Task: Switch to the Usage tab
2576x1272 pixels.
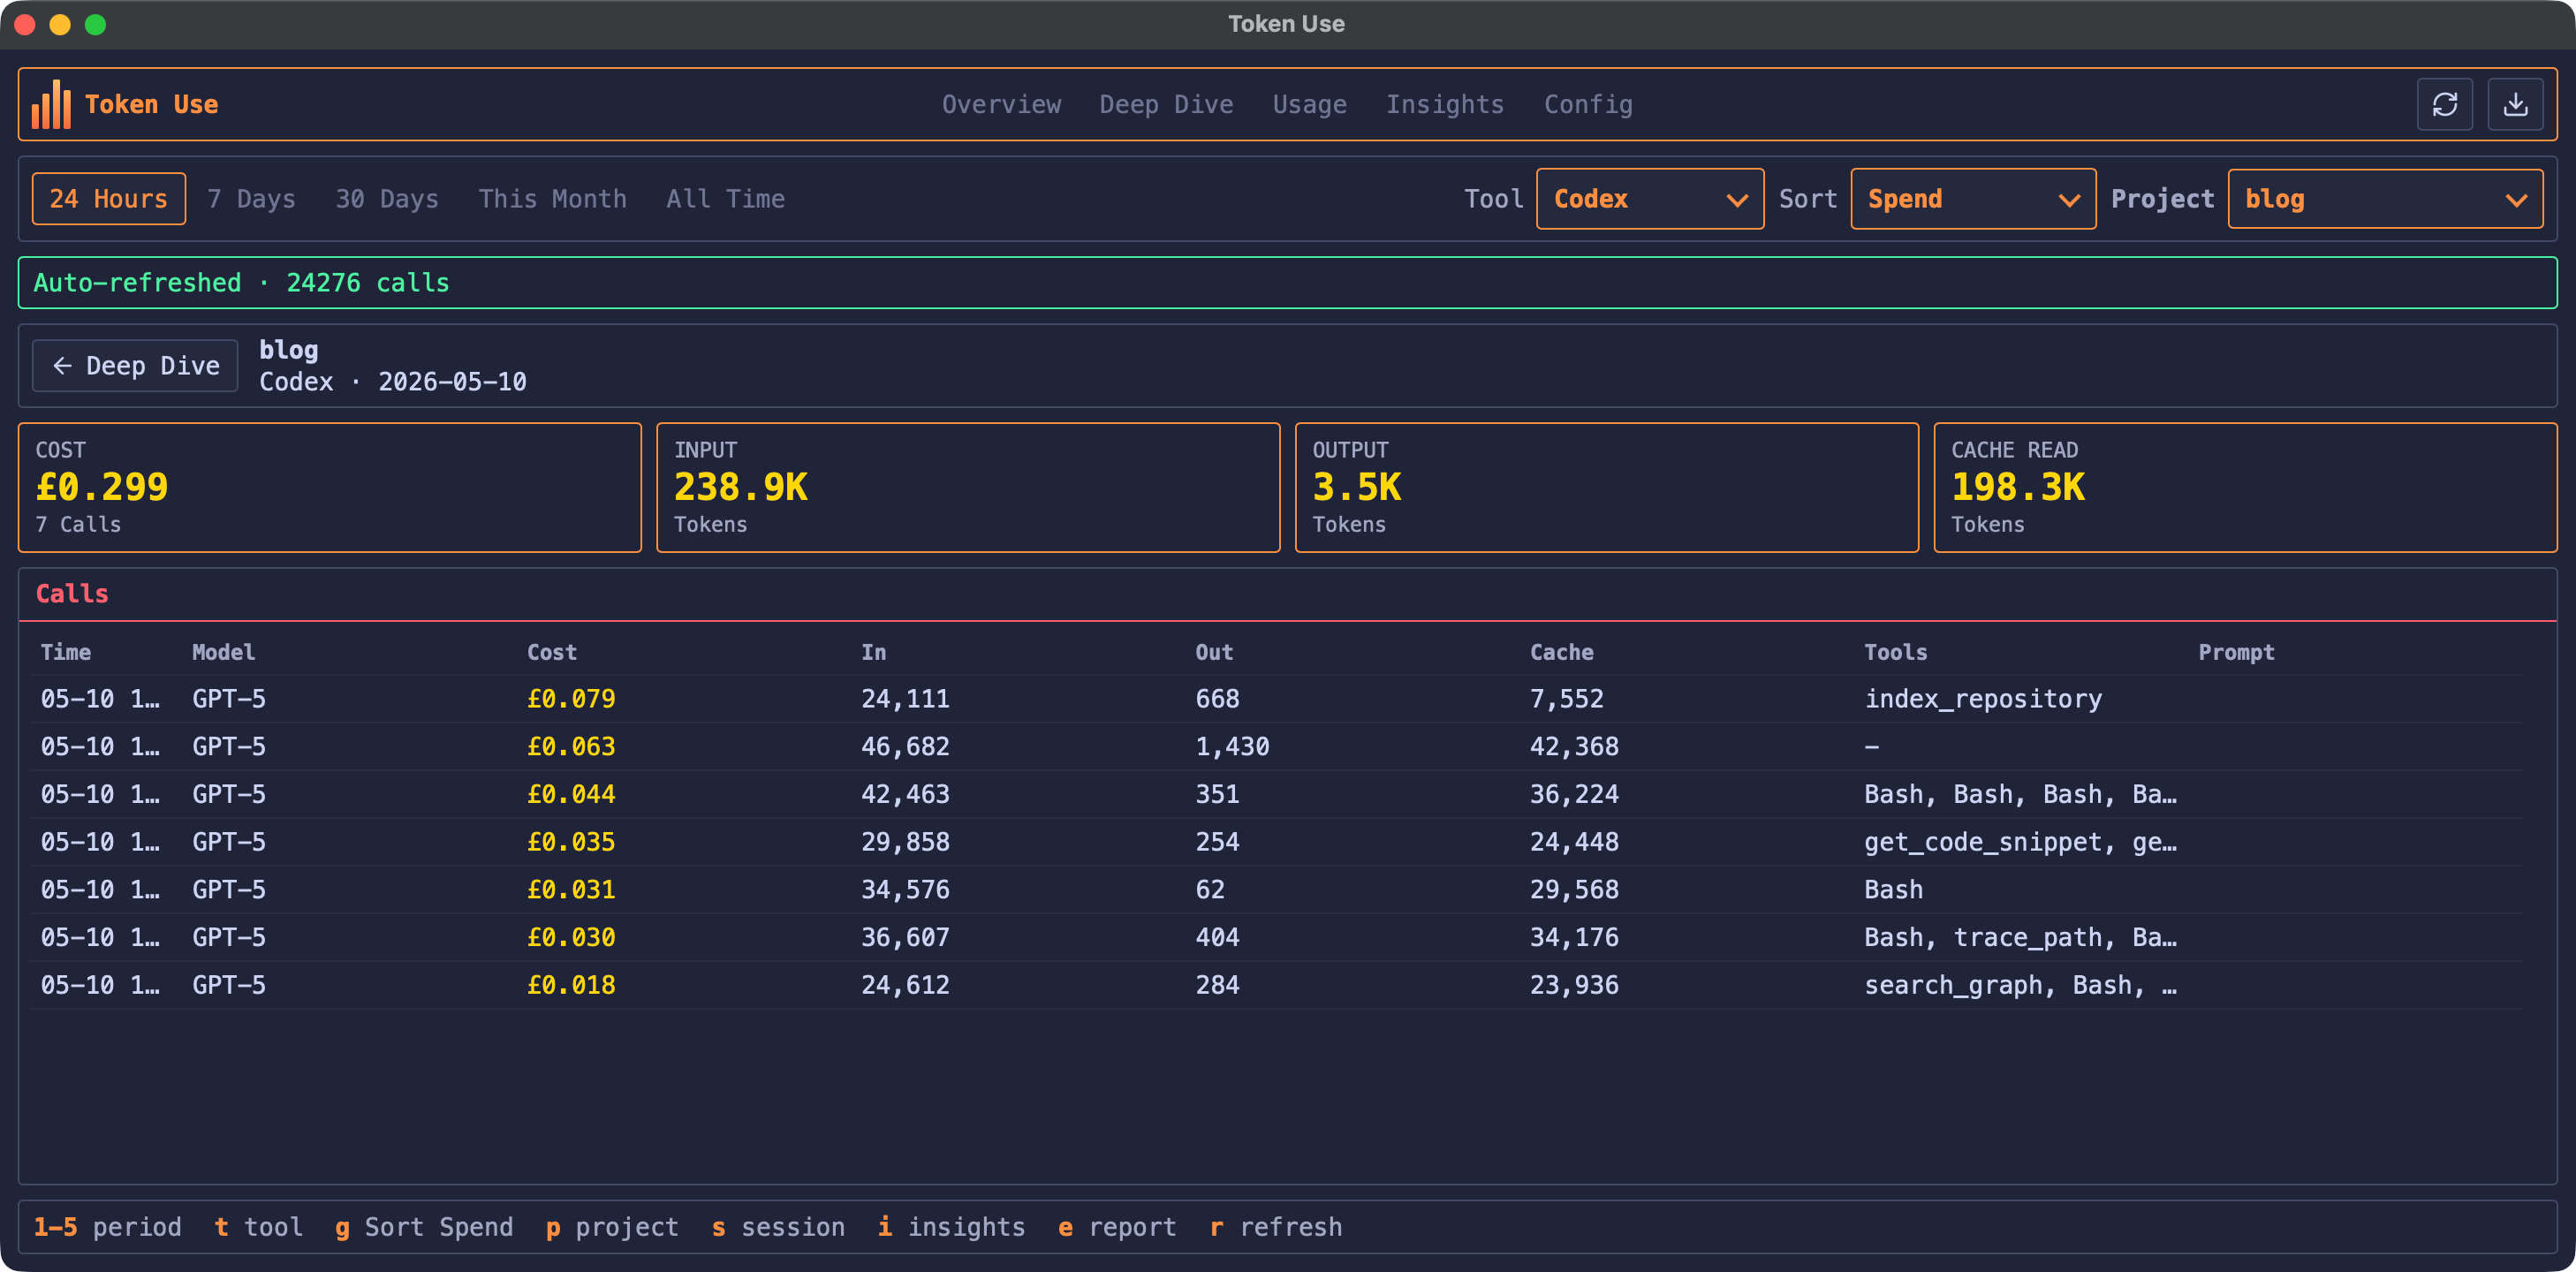Action: click(1309, 104)
